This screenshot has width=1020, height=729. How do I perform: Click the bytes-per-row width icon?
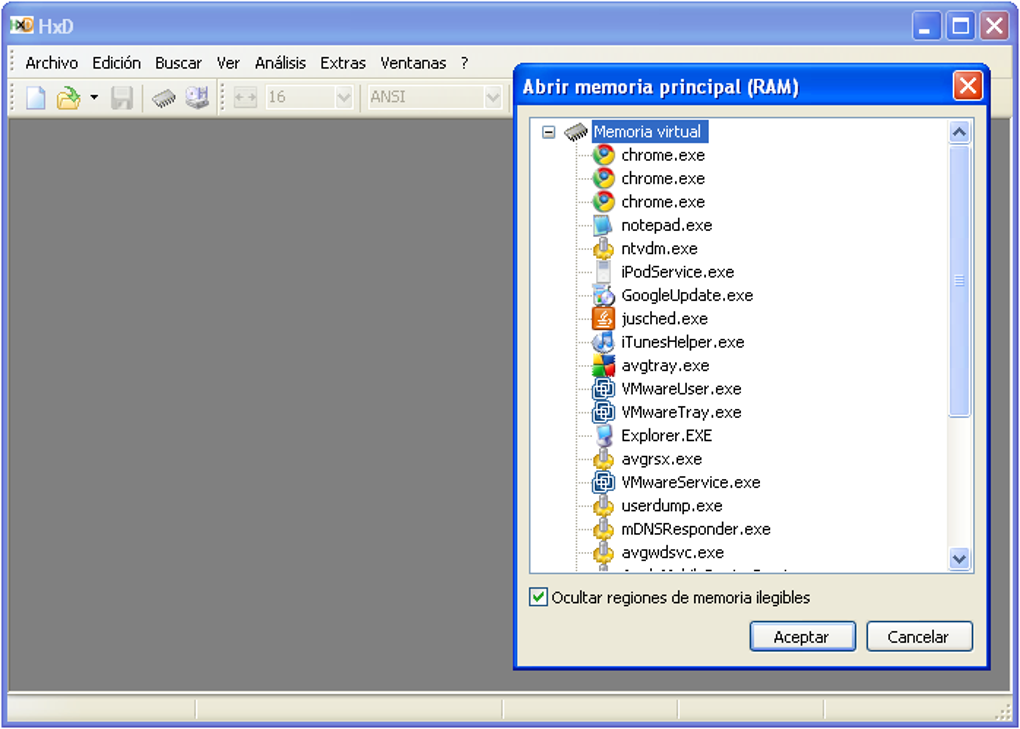[245, 98]
